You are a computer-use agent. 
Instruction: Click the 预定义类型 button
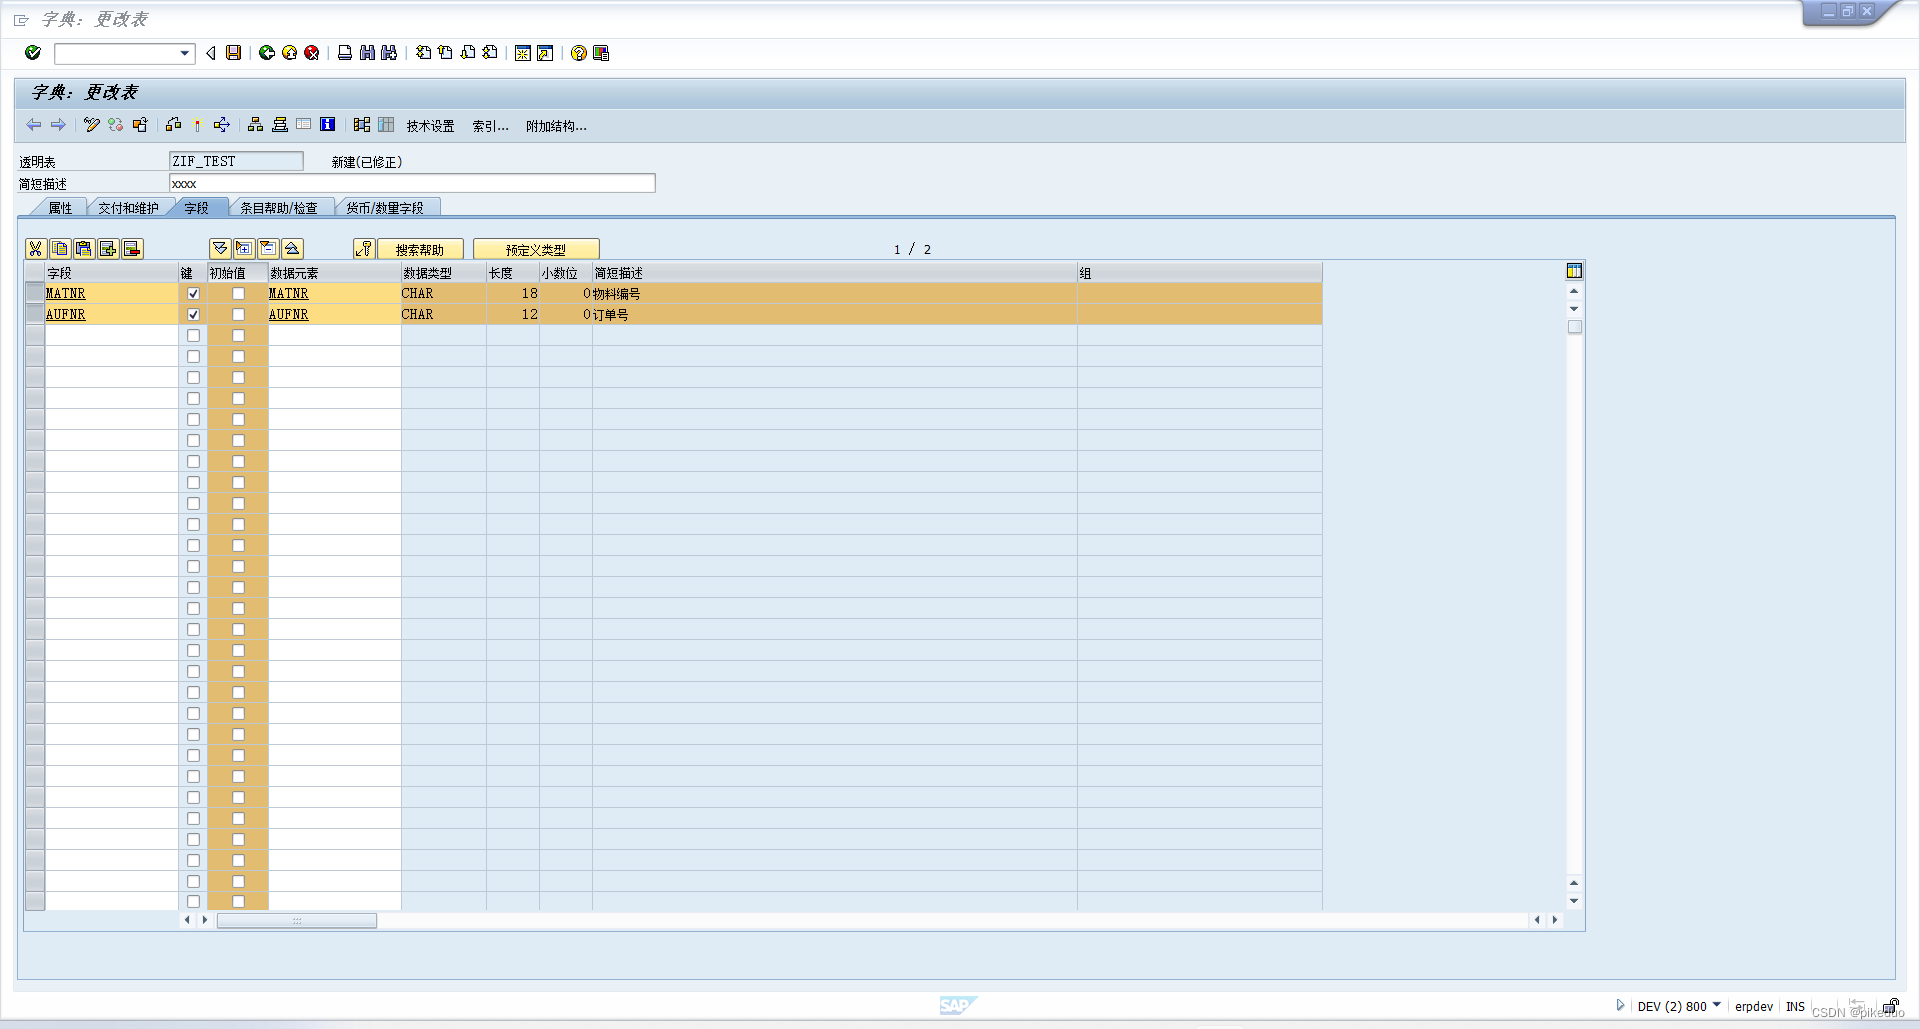536,249
